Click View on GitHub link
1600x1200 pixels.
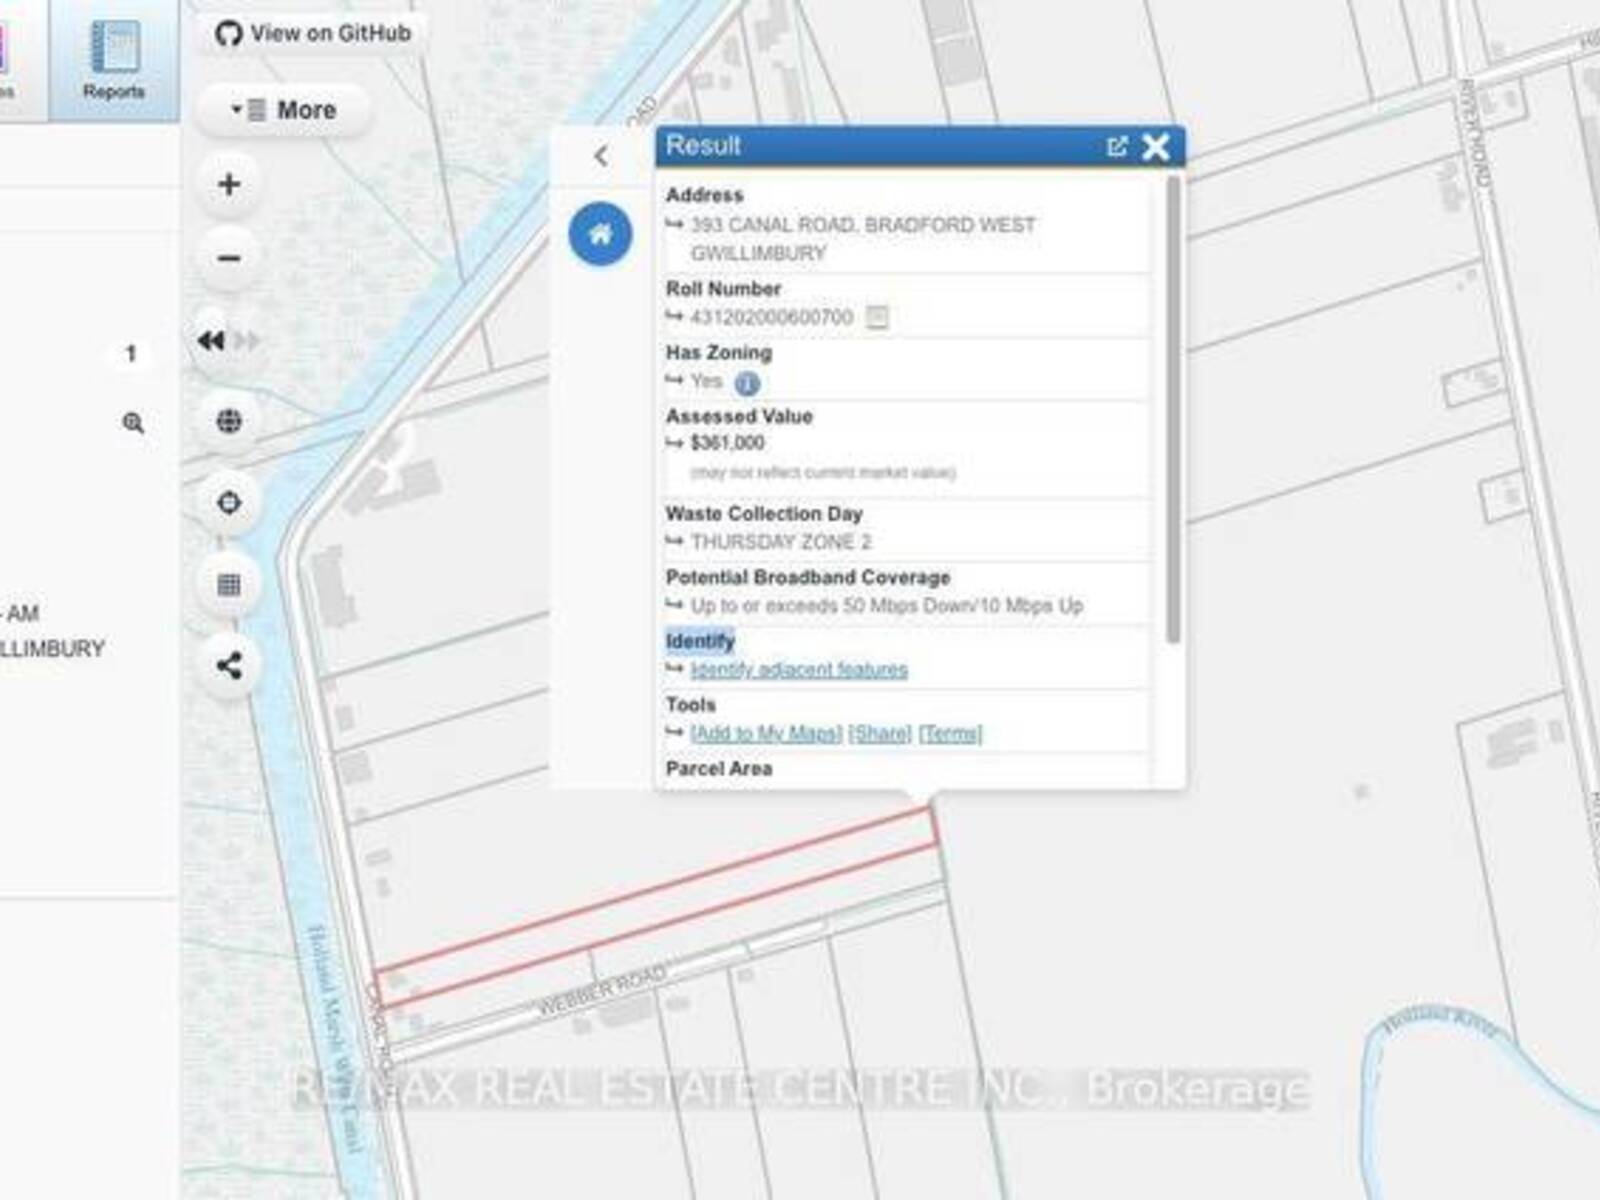tap(313, 33)
